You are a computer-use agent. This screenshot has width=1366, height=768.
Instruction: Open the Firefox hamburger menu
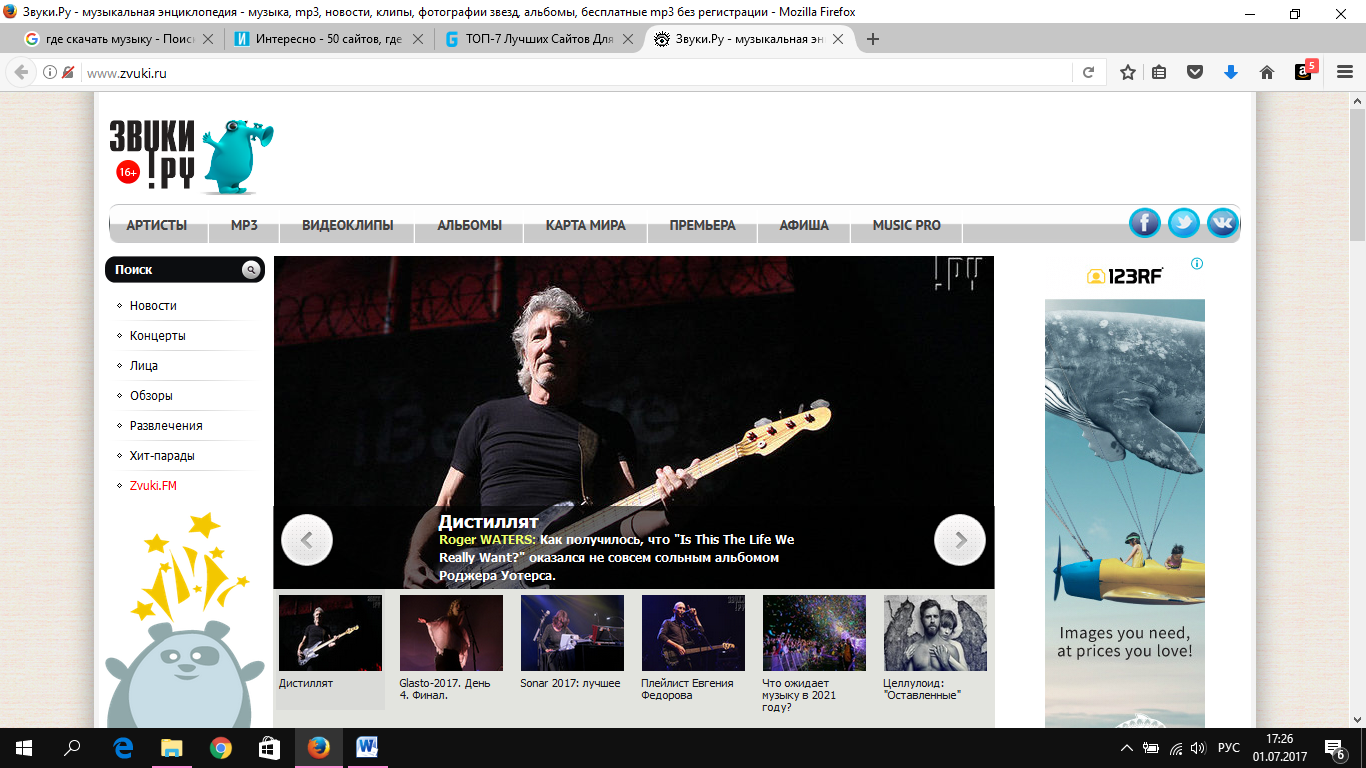pos(1343,72)
